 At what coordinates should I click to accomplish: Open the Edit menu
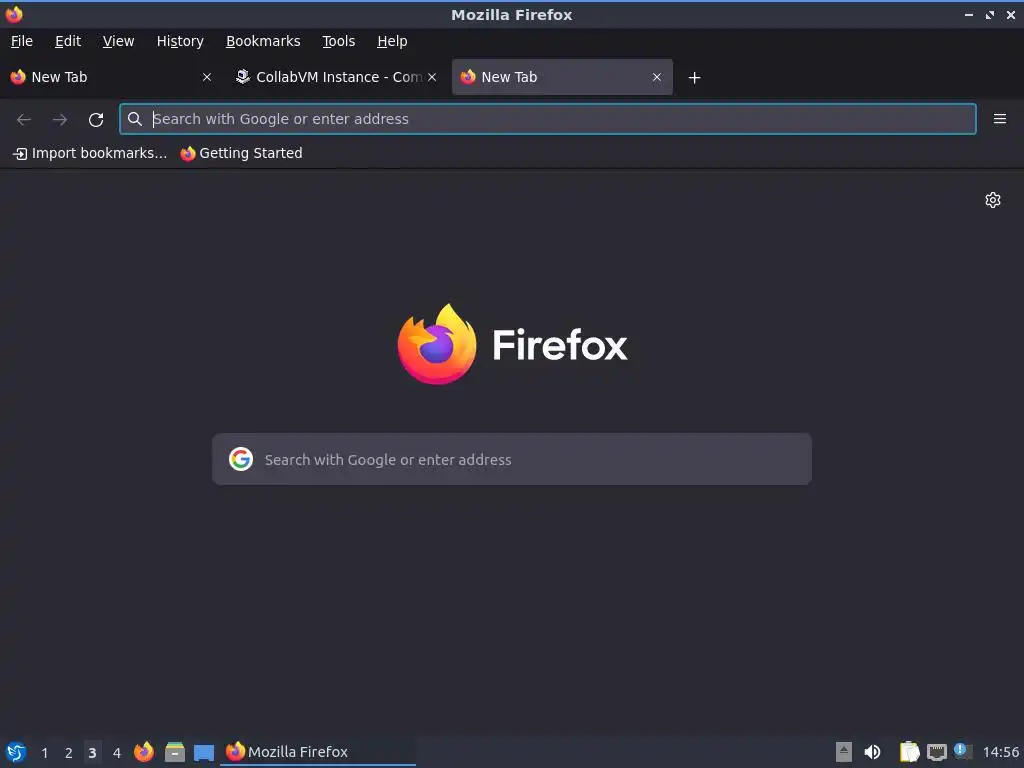(68, 41)
